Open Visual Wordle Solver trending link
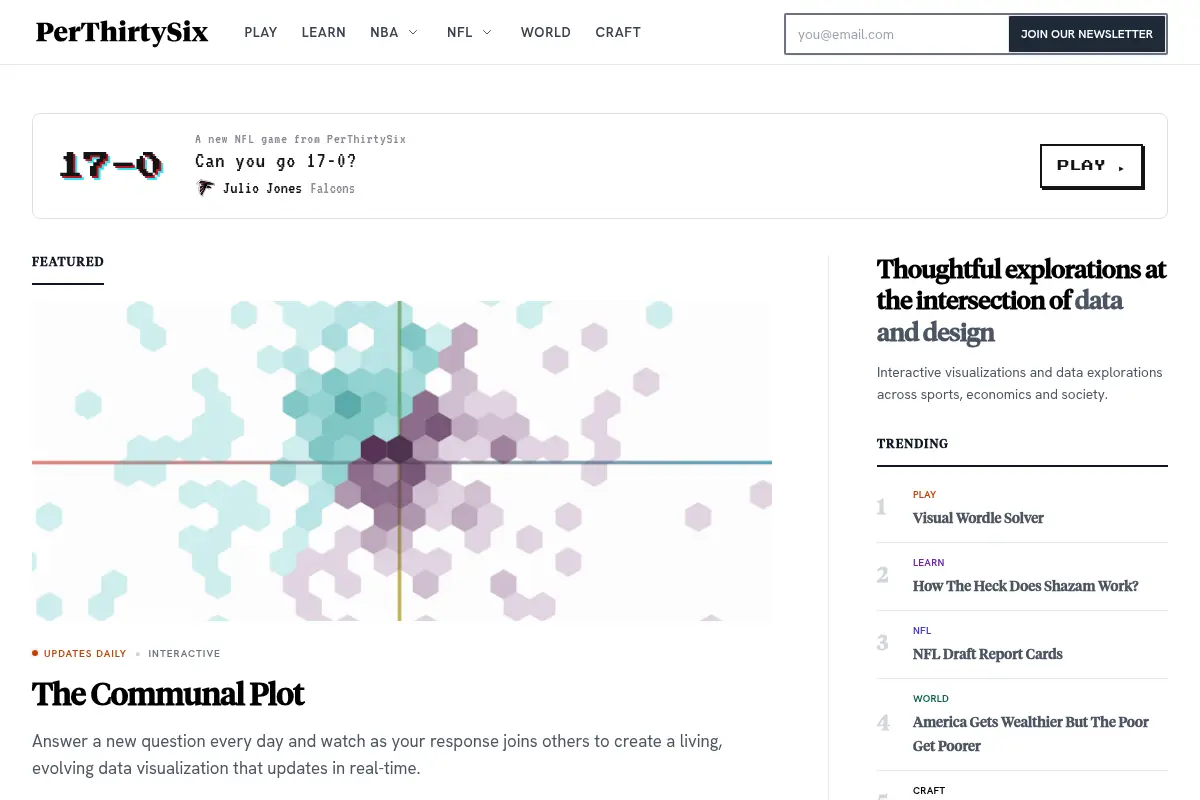1200x800 pixels. pyautogui.click(x=978, y=518)
